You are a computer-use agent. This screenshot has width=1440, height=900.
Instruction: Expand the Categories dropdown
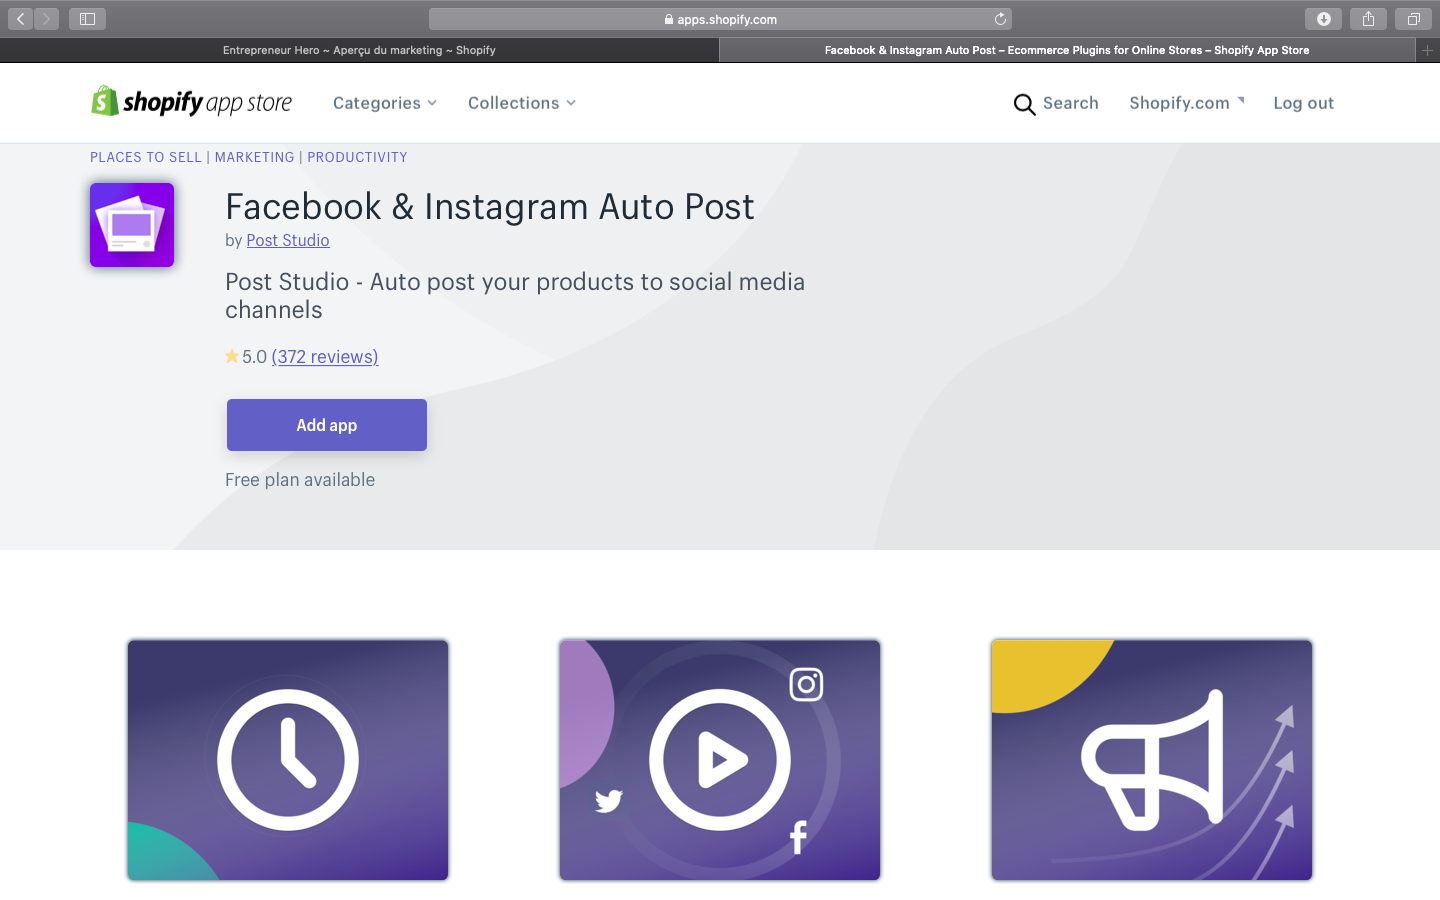click(x=384, y=103)
